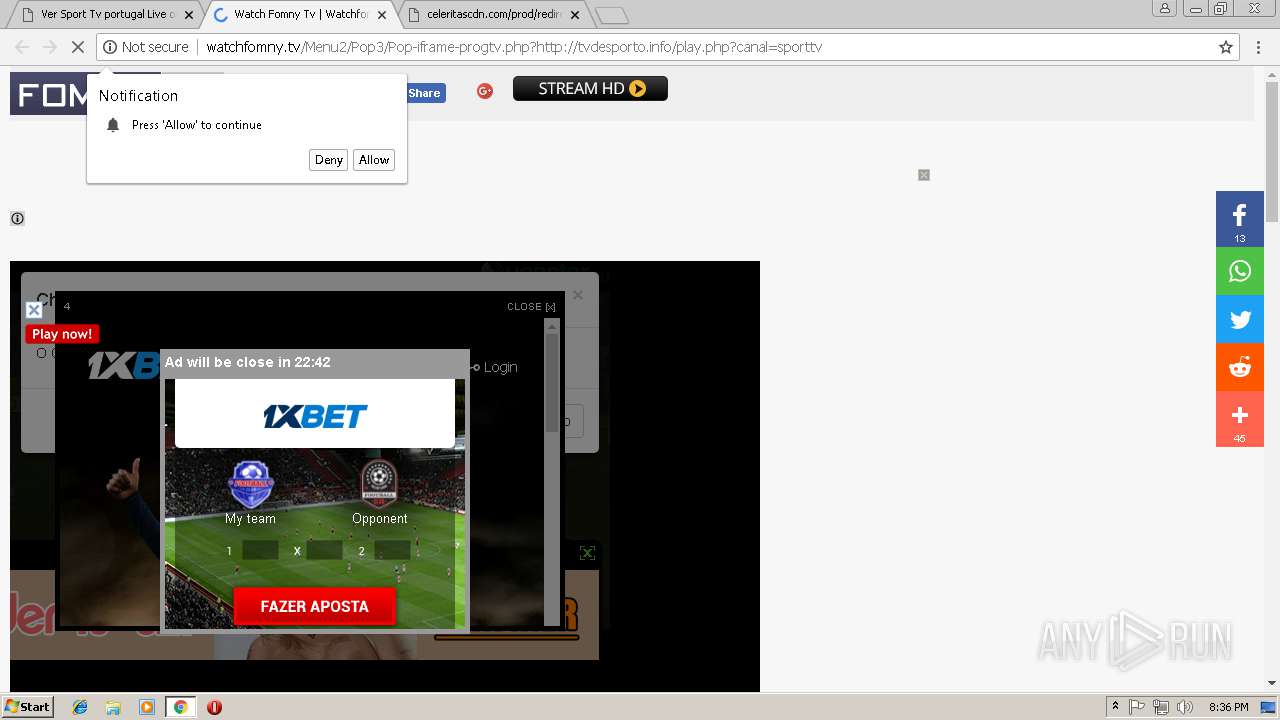Click the CLOSE [x] link on the ad
The height and width of the screenshot is (720, 1280).
(x=531, y=307)
